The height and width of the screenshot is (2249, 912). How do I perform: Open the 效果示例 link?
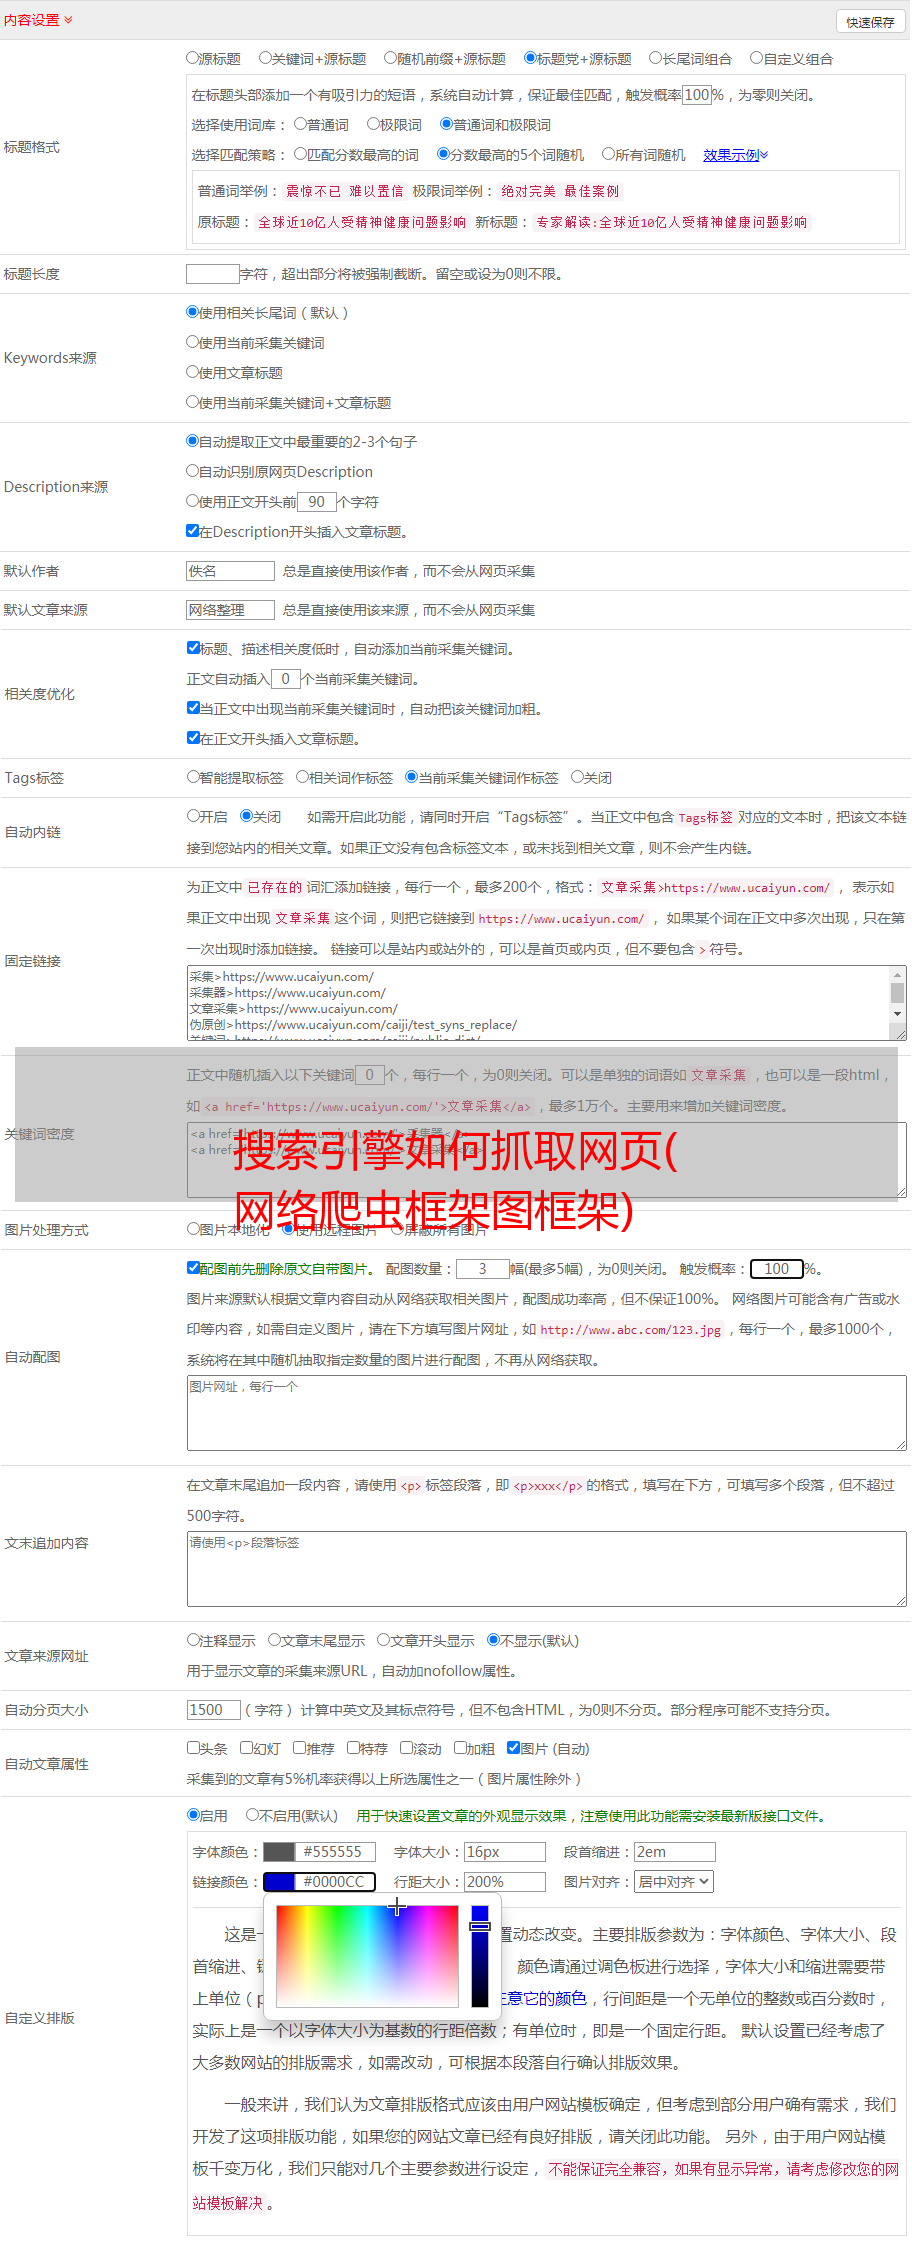coord(735,155)
